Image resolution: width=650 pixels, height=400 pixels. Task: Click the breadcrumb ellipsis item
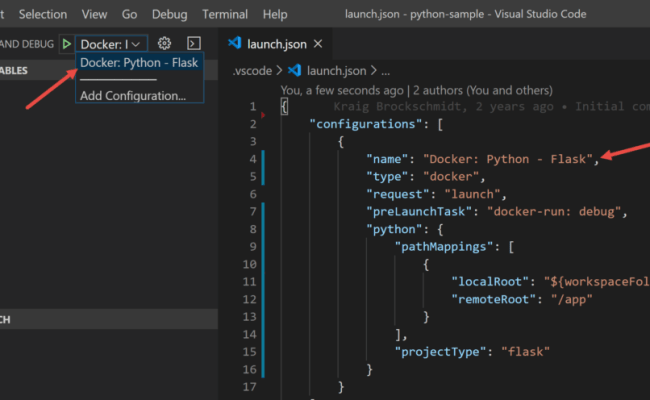[x=386, y=71]
